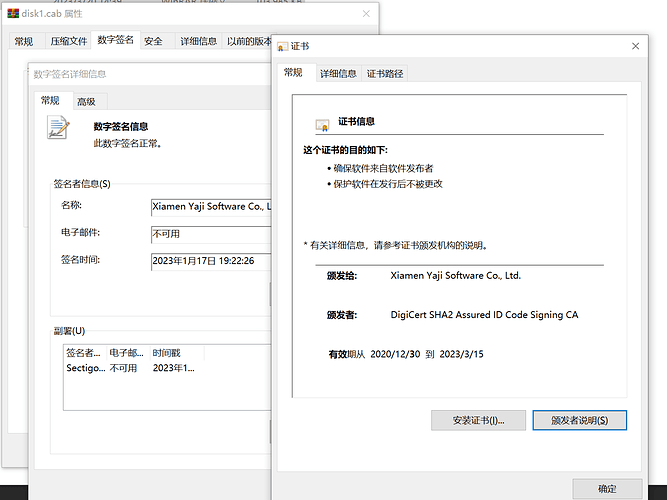Switch to 详细信息 tab in properties window
Screen dimensions: 667x500
198,41
